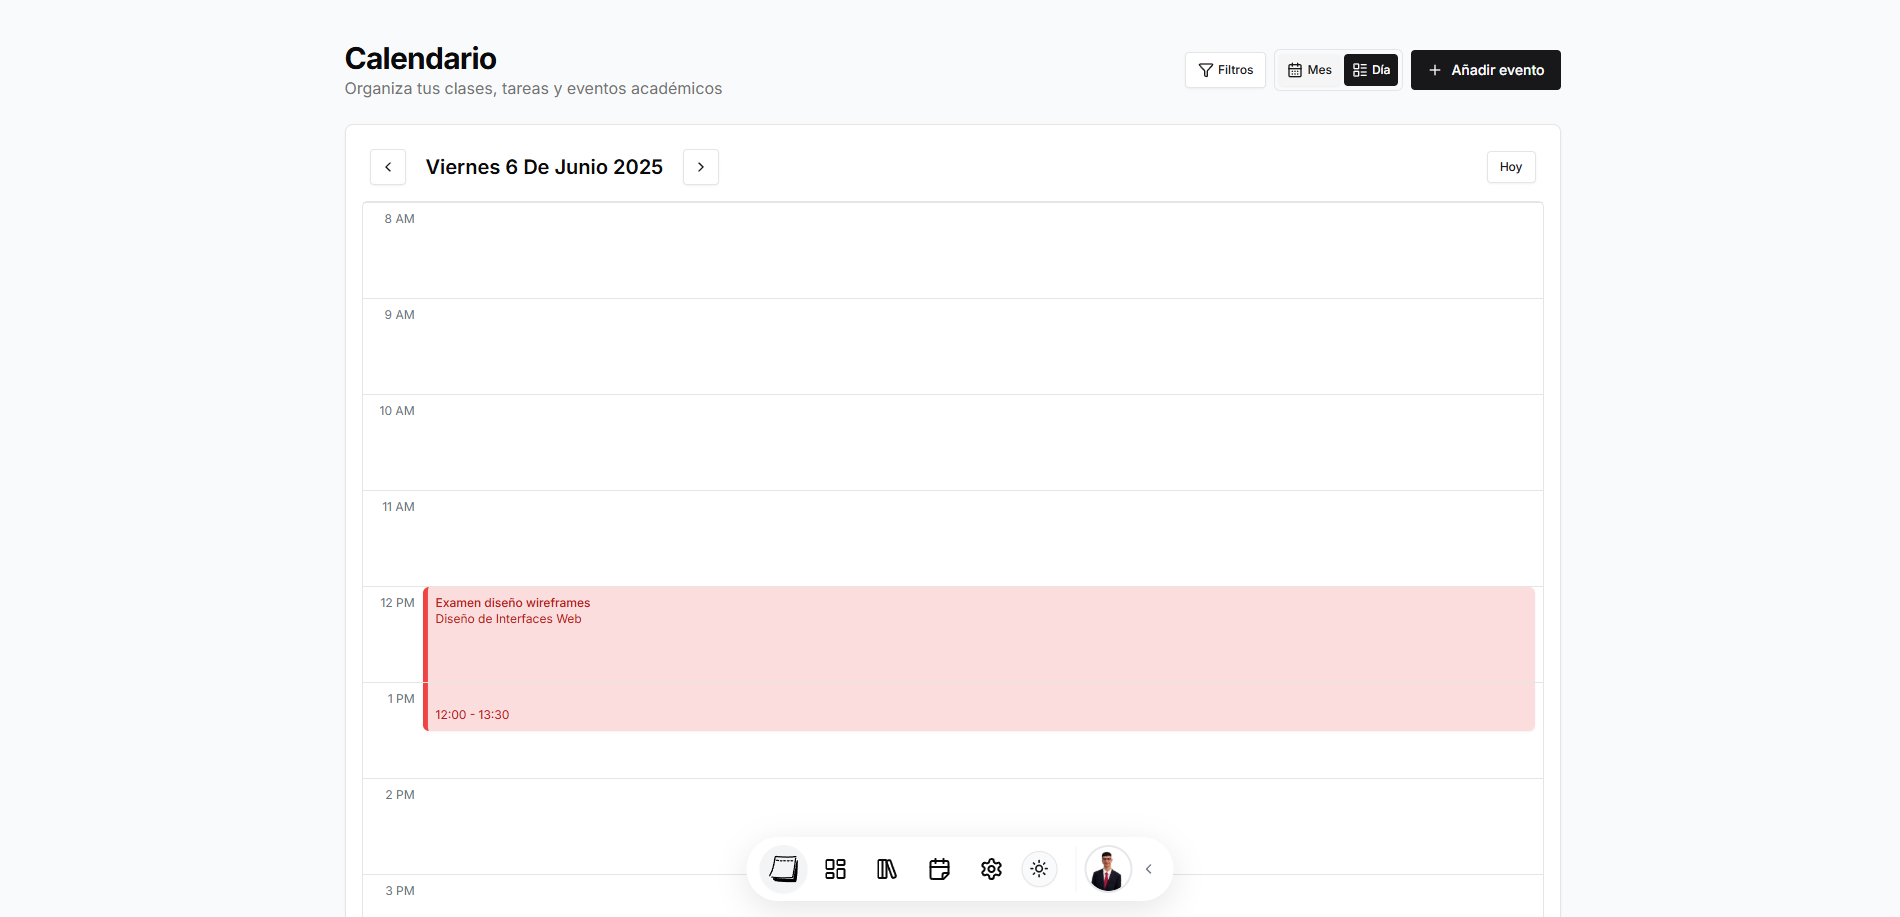Open the dashboard grid icon in dock
Image resolution: width=1900 pixels, height=917 pixels.
click(835, 869)
